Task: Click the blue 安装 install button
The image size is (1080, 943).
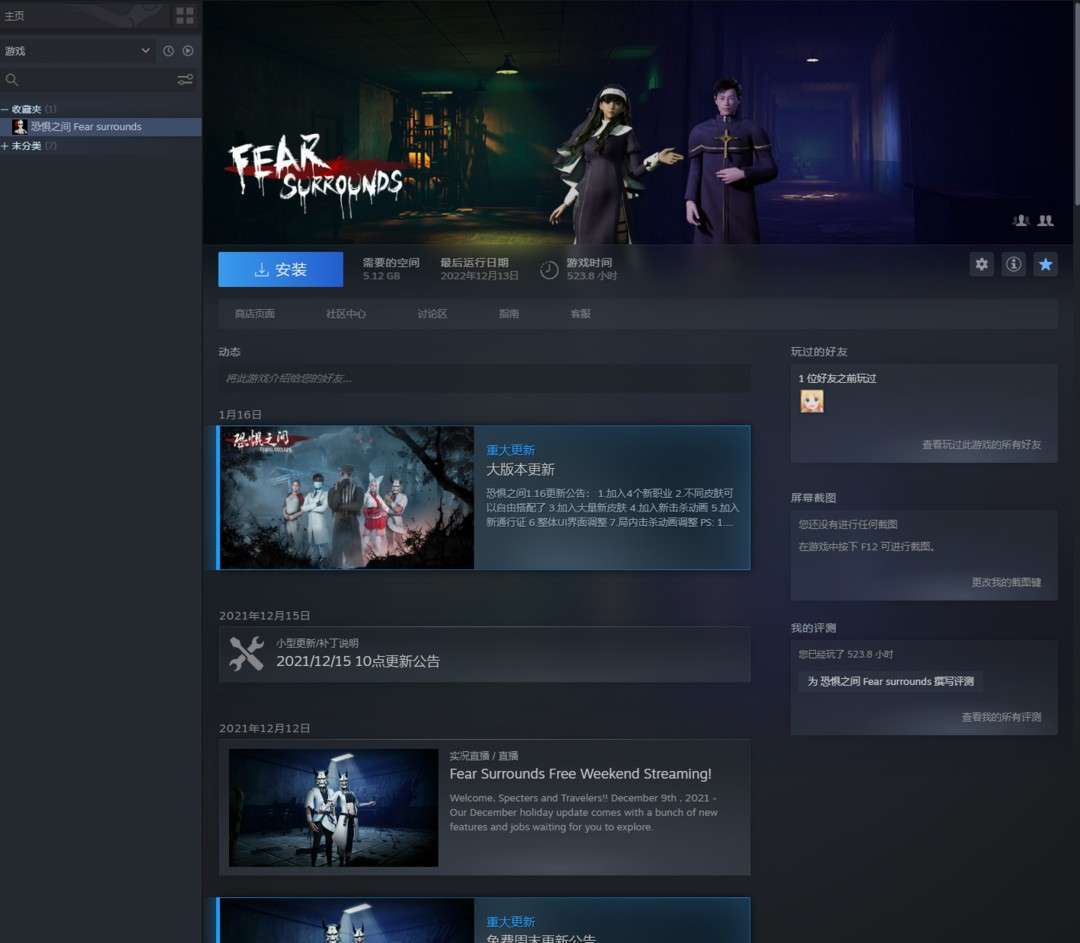Action: tap(280, 269)
